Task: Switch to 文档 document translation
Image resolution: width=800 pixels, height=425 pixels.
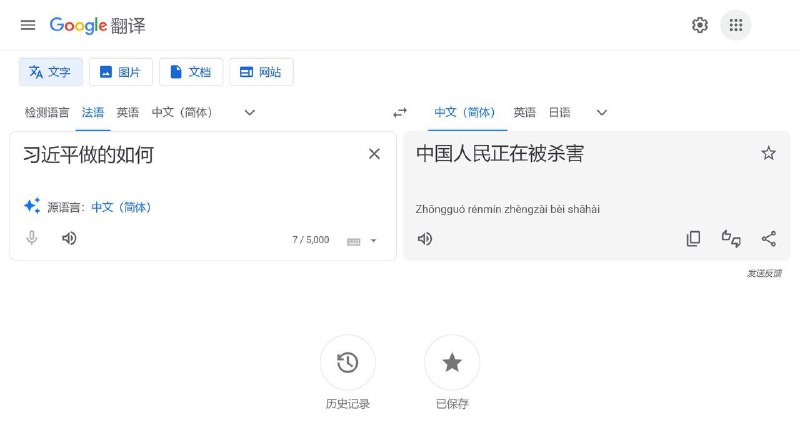Action: pyautogui.click(x=191, y=72)
